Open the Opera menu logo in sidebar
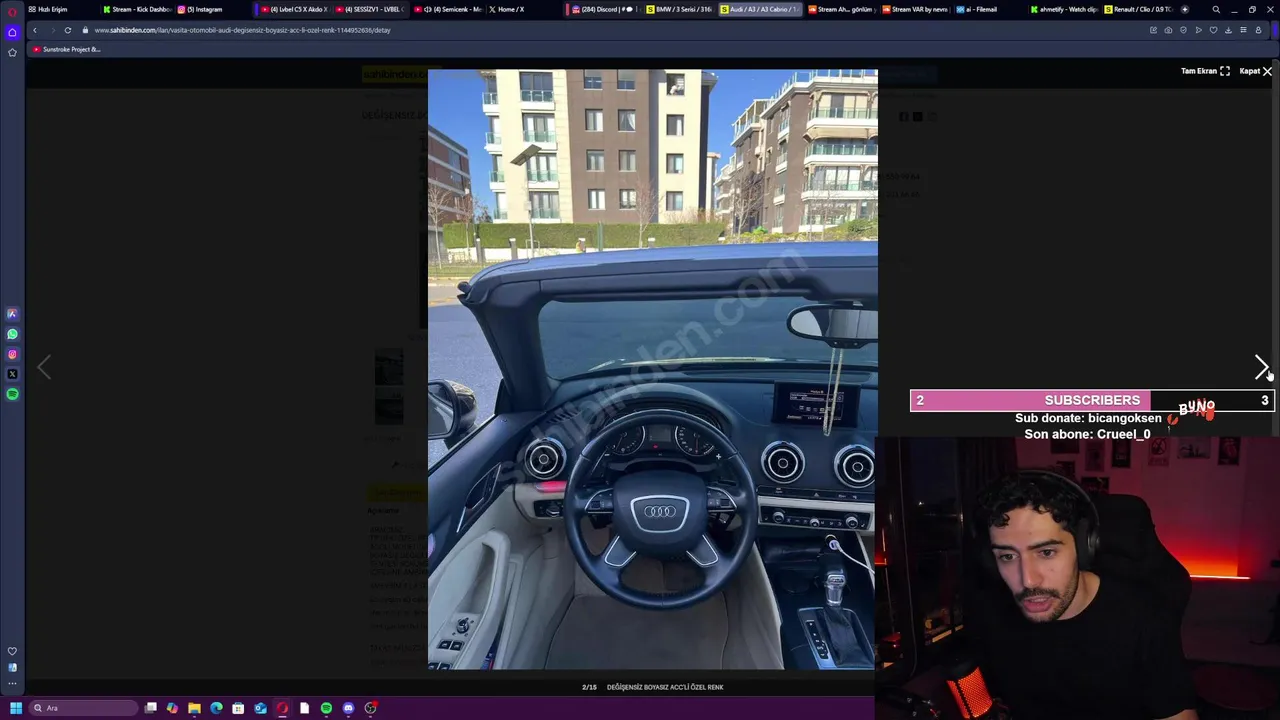Image resolution: width=1280 pixels, height=720 pixels. pos(12,12)
